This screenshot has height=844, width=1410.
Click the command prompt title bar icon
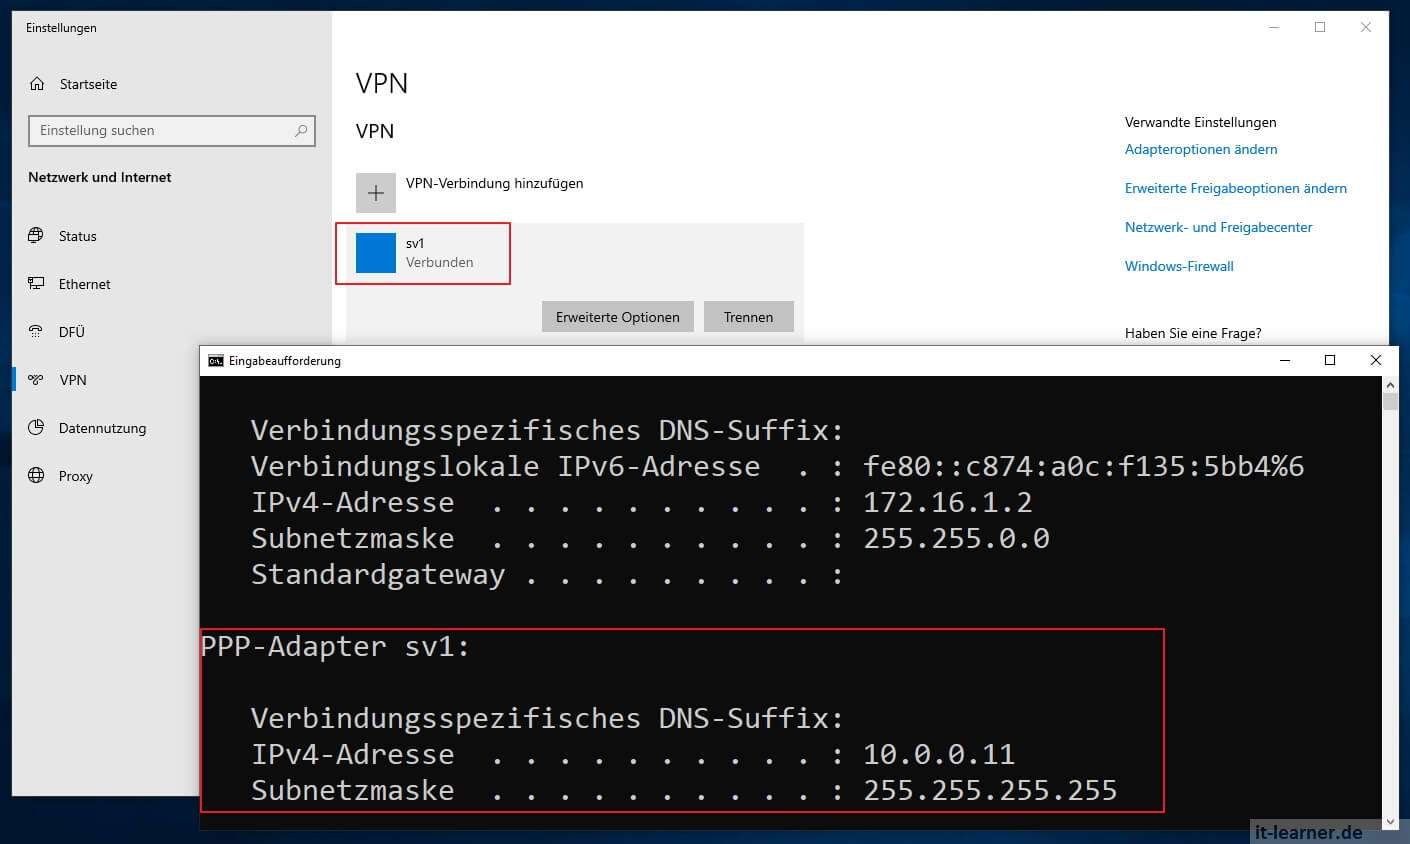click(x=215, y=361)
